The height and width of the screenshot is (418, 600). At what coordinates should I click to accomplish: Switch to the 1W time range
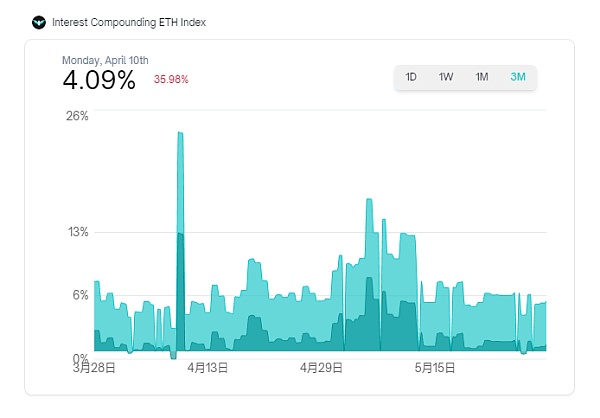pos(446,77)
